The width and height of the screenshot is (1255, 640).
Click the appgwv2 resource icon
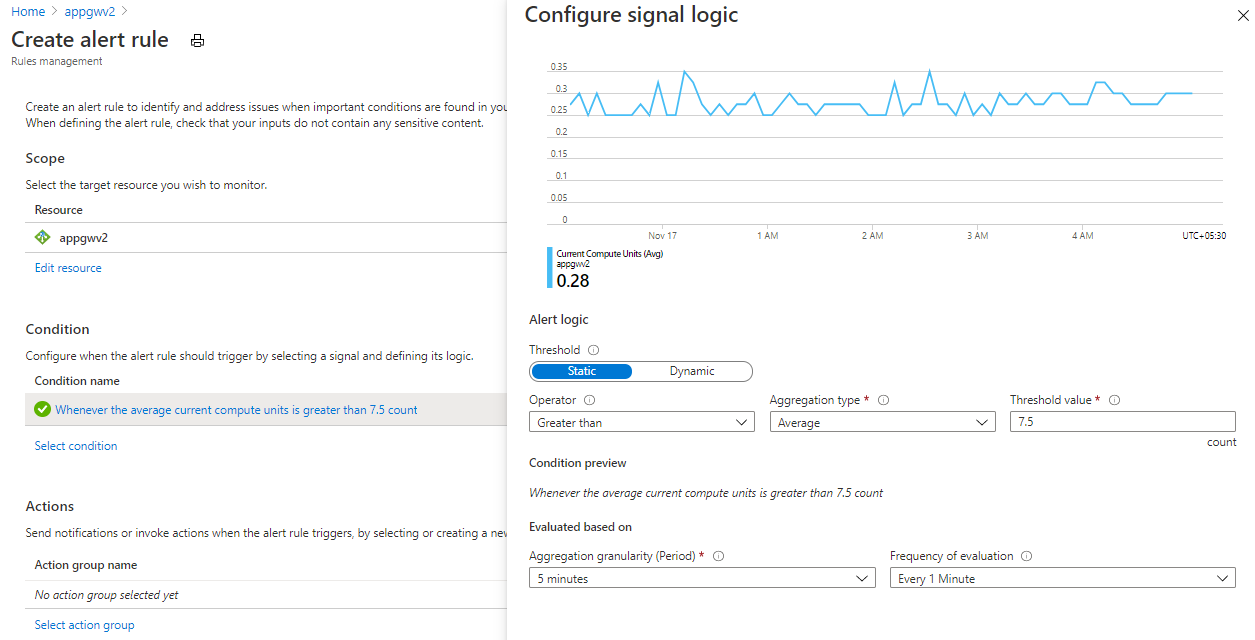tap(42, 238)
